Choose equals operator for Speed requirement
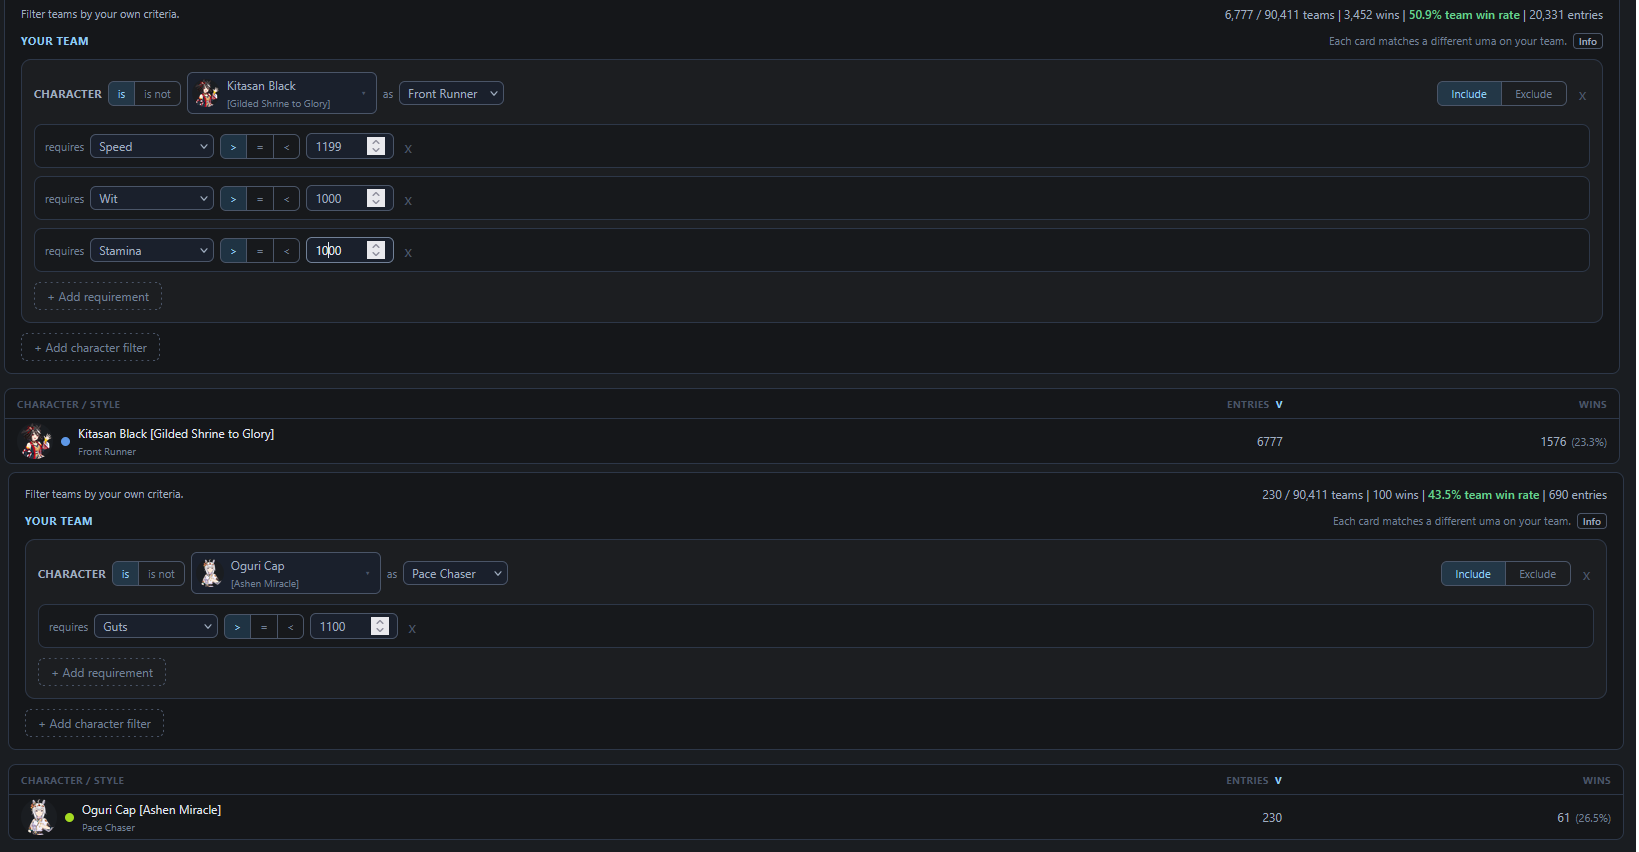This screenshot has width=1639, height=852. pos(260,147)
